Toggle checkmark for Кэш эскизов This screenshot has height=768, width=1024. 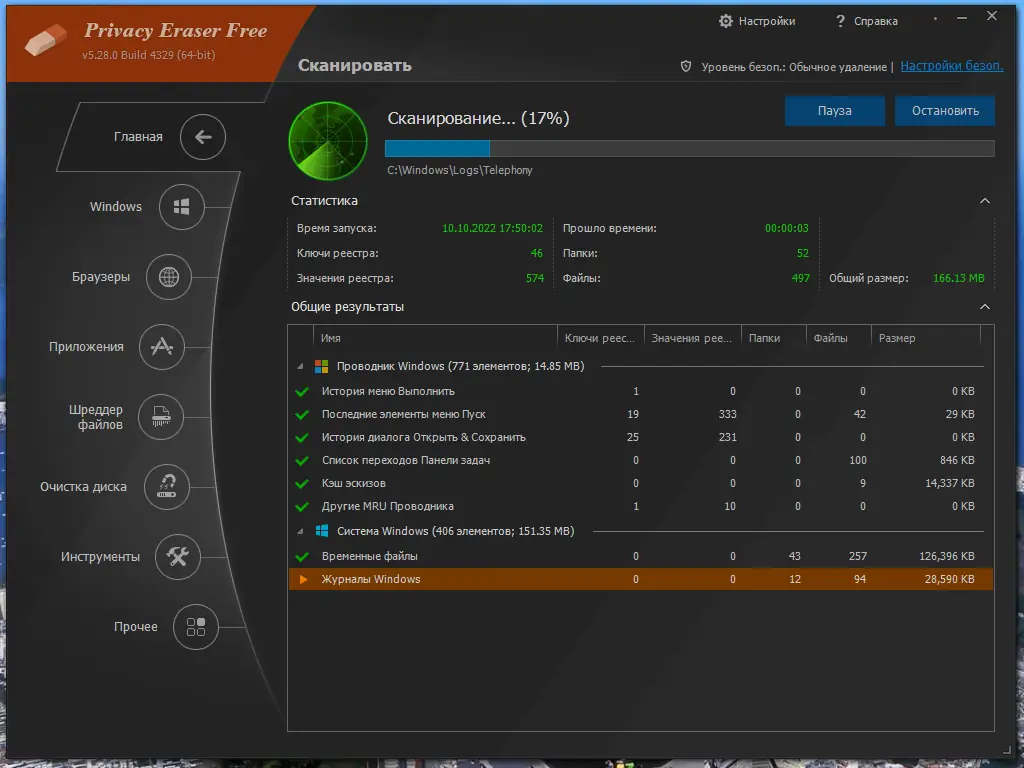point(302,484)
